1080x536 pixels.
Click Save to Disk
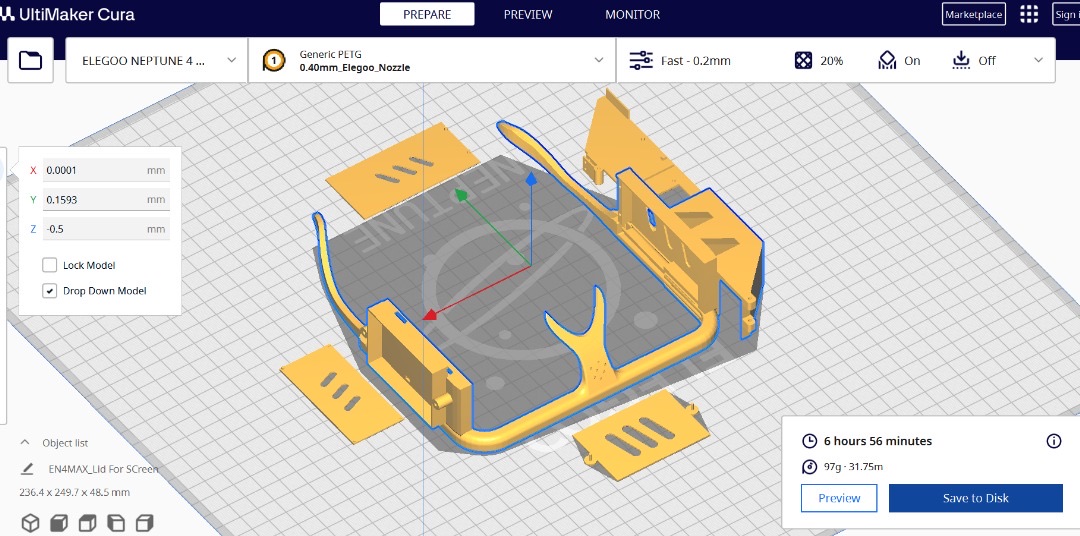pyautogui.click(x=976, y=498)
